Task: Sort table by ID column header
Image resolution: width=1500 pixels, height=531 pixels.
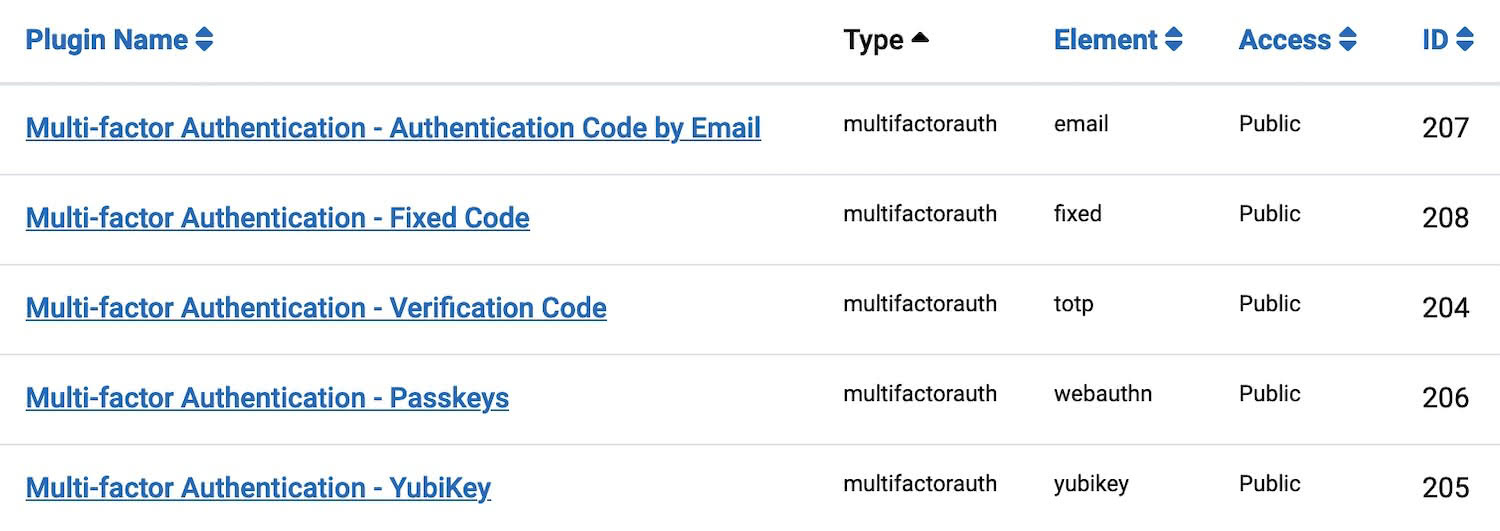Action: (x=1435, y=40)
